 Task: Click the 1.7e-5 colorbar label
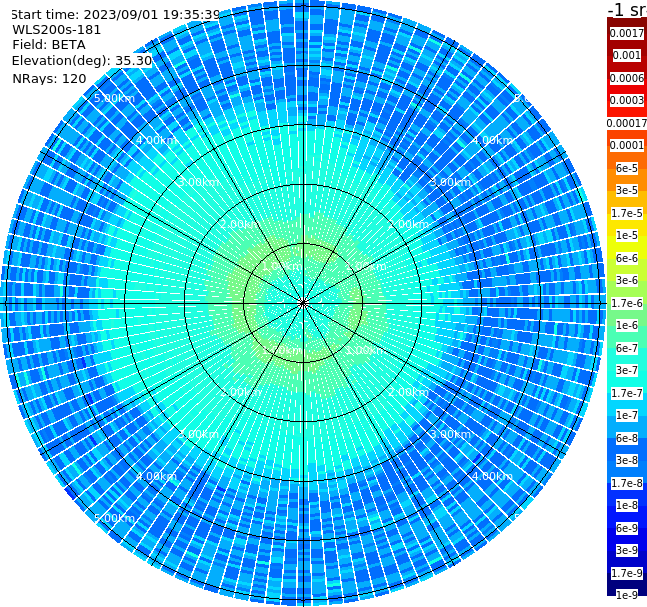coord(627,213)
